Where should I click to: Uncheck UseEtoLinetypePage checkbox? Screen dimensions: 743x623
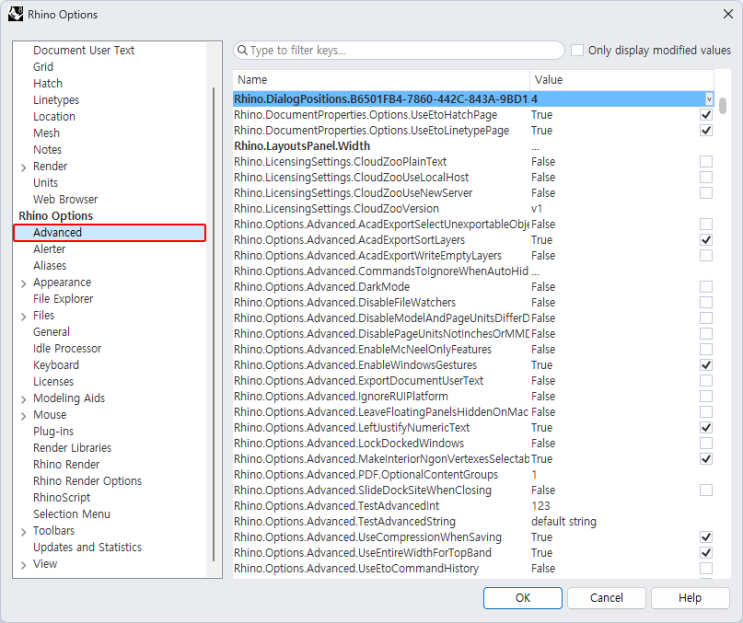[x=706, y=130]
